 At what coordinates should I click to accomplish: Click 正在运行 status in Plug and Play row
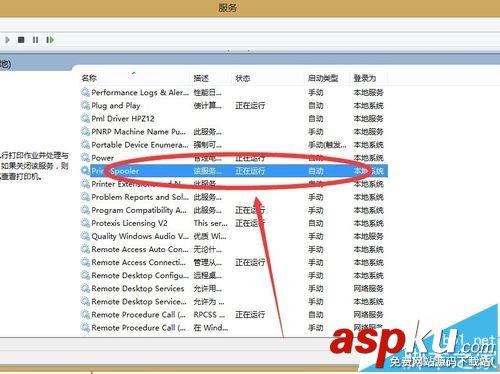coord(250,106)
